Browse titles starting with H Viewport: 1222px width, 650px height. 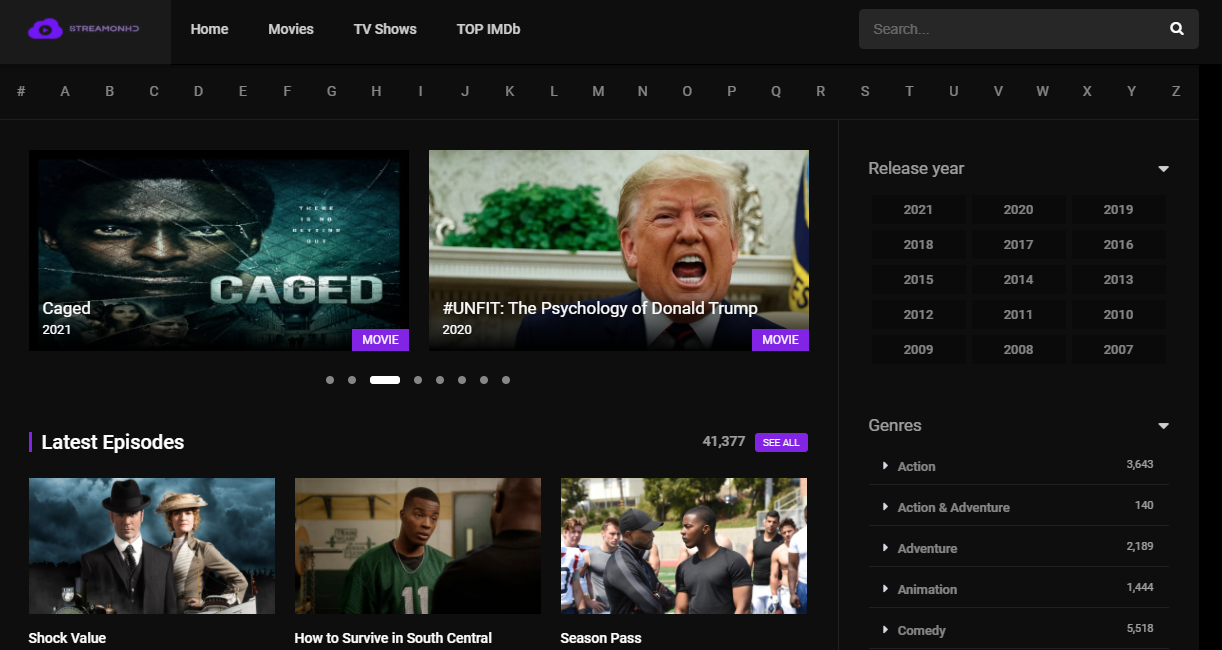pos(376,91)
